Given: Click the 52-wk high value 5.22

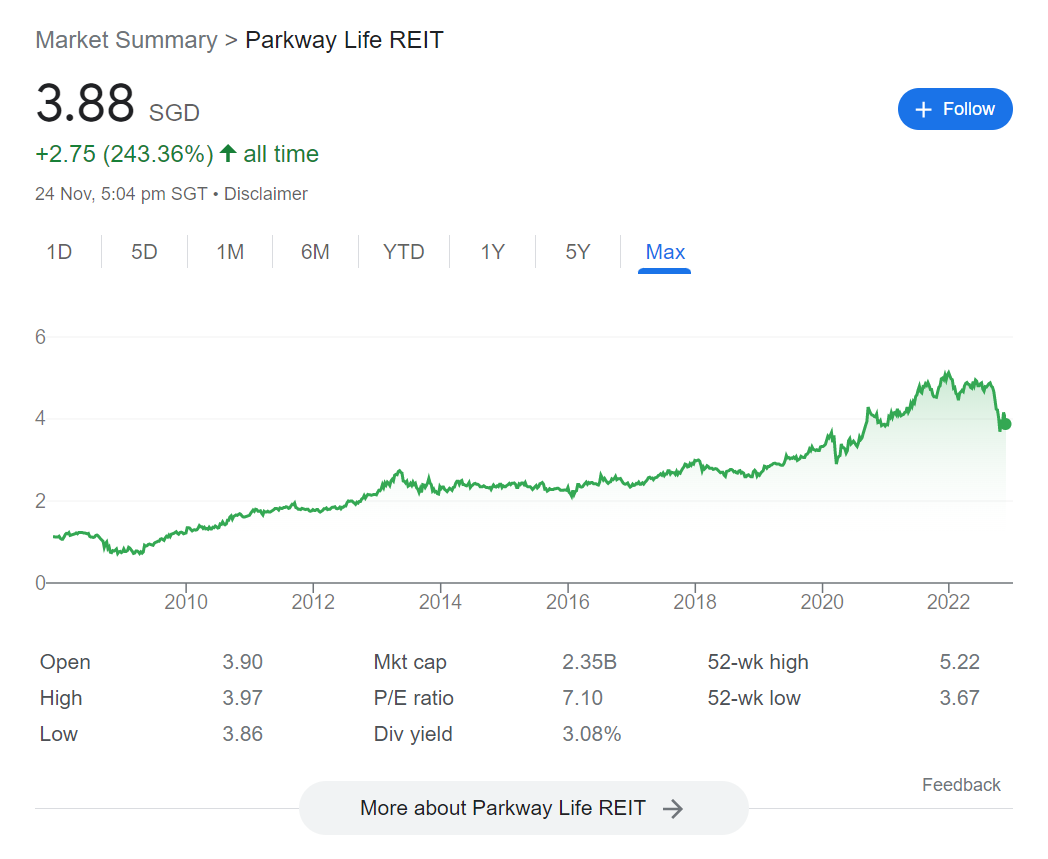Looking at the screenshot, I should coord(959,662).
